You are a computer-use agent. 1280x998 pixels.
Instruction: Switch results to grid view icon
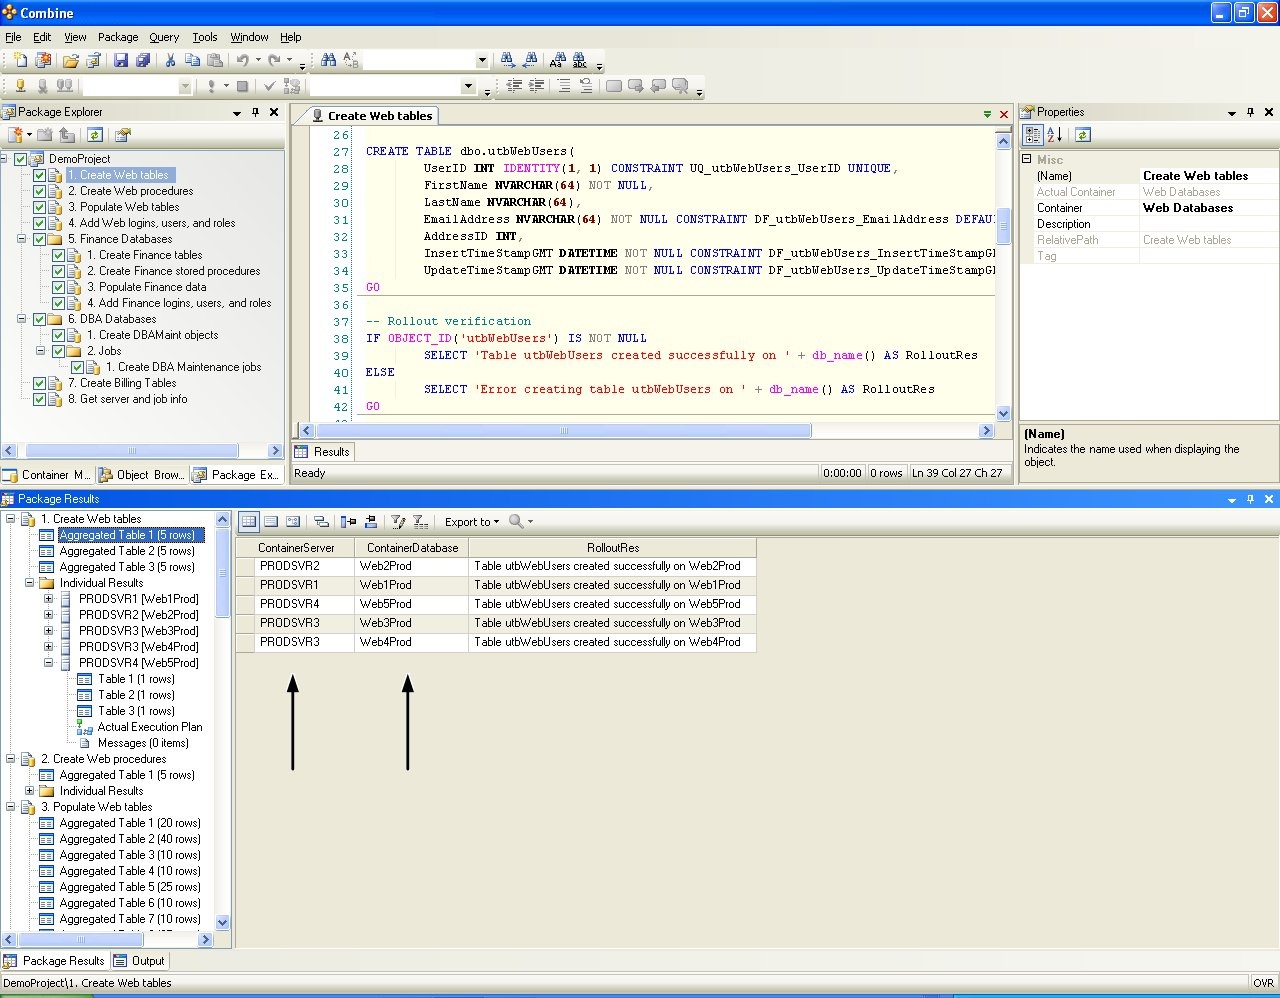point(249,521)
